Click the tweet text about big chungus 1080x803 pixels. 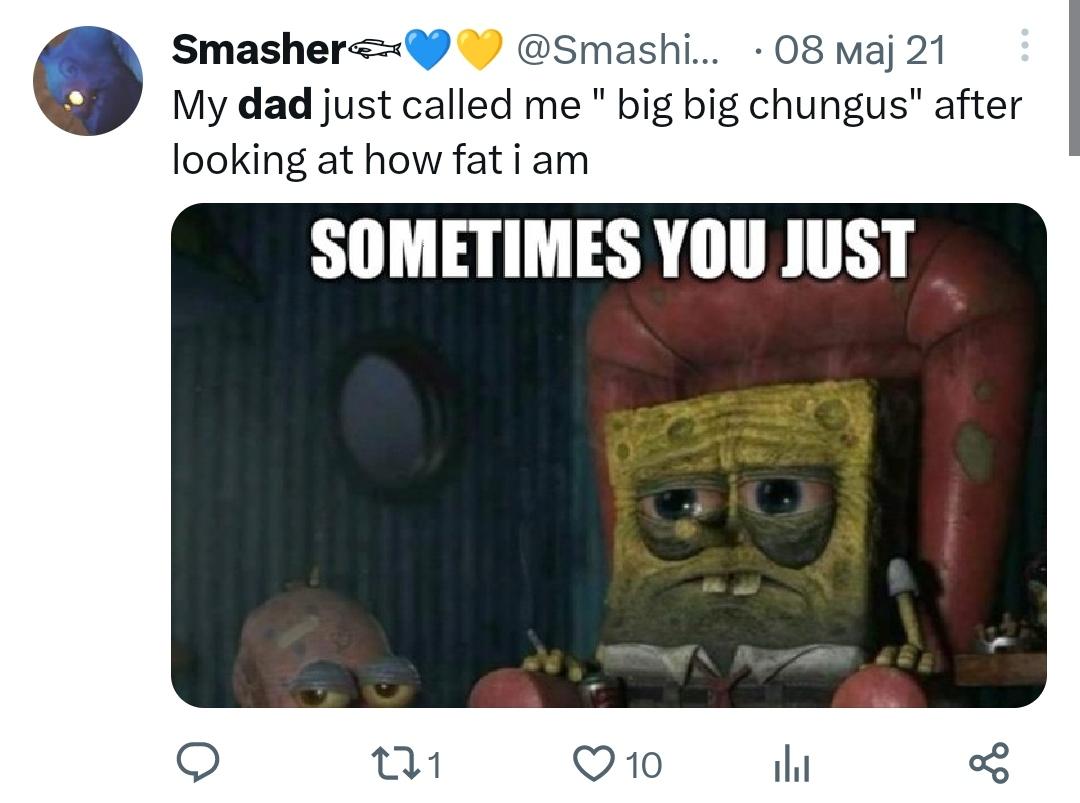tap(596, 132)
